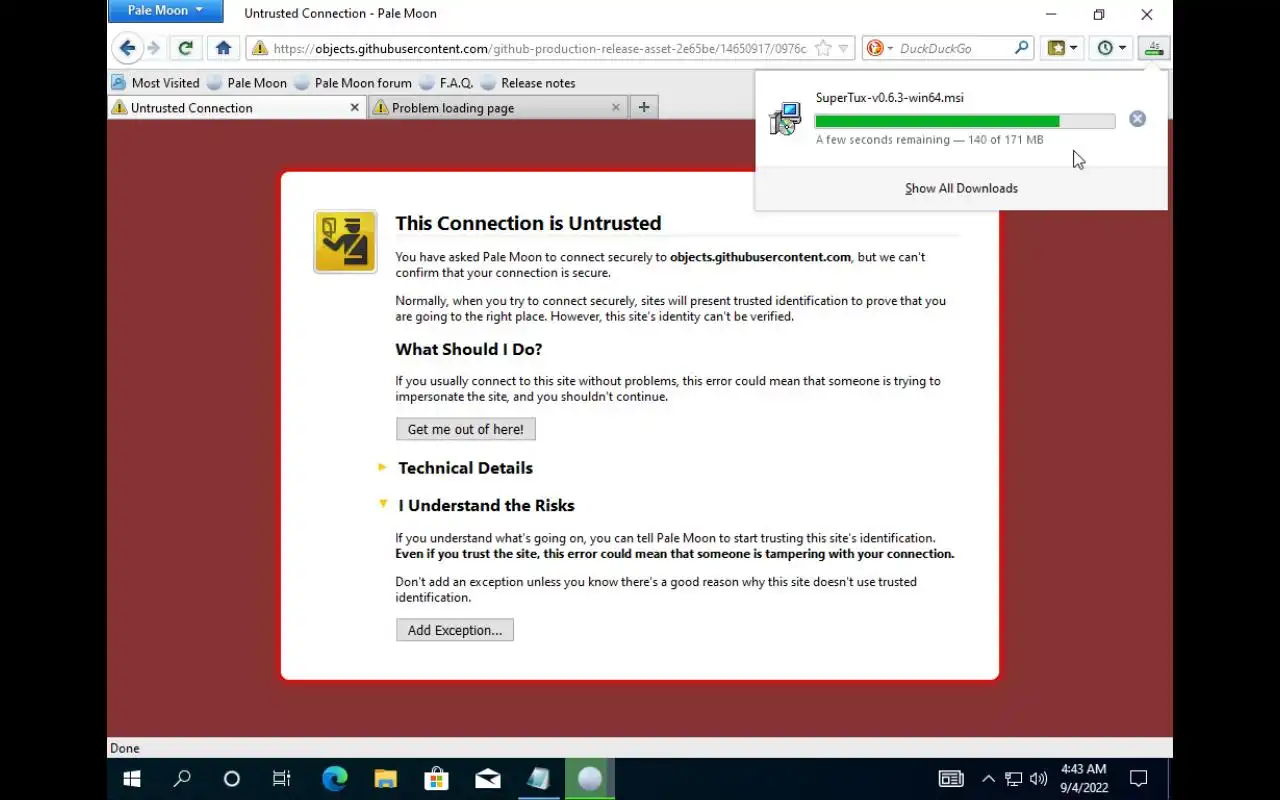Image resolution: width=1280 pixels, height=800 pixels.
Task: Click the Pale Moon taskbar icon
Action: point(590,779)
